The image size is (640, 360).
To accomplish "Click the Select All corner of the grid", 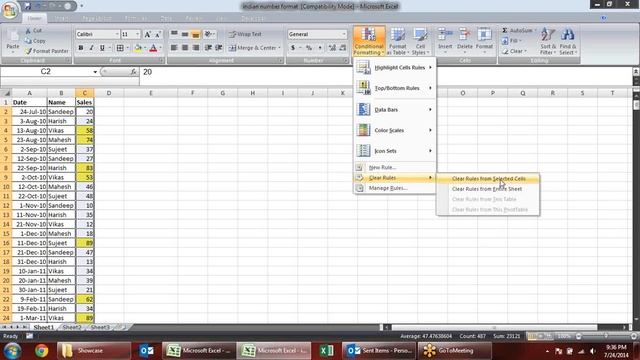I will 6,93.
